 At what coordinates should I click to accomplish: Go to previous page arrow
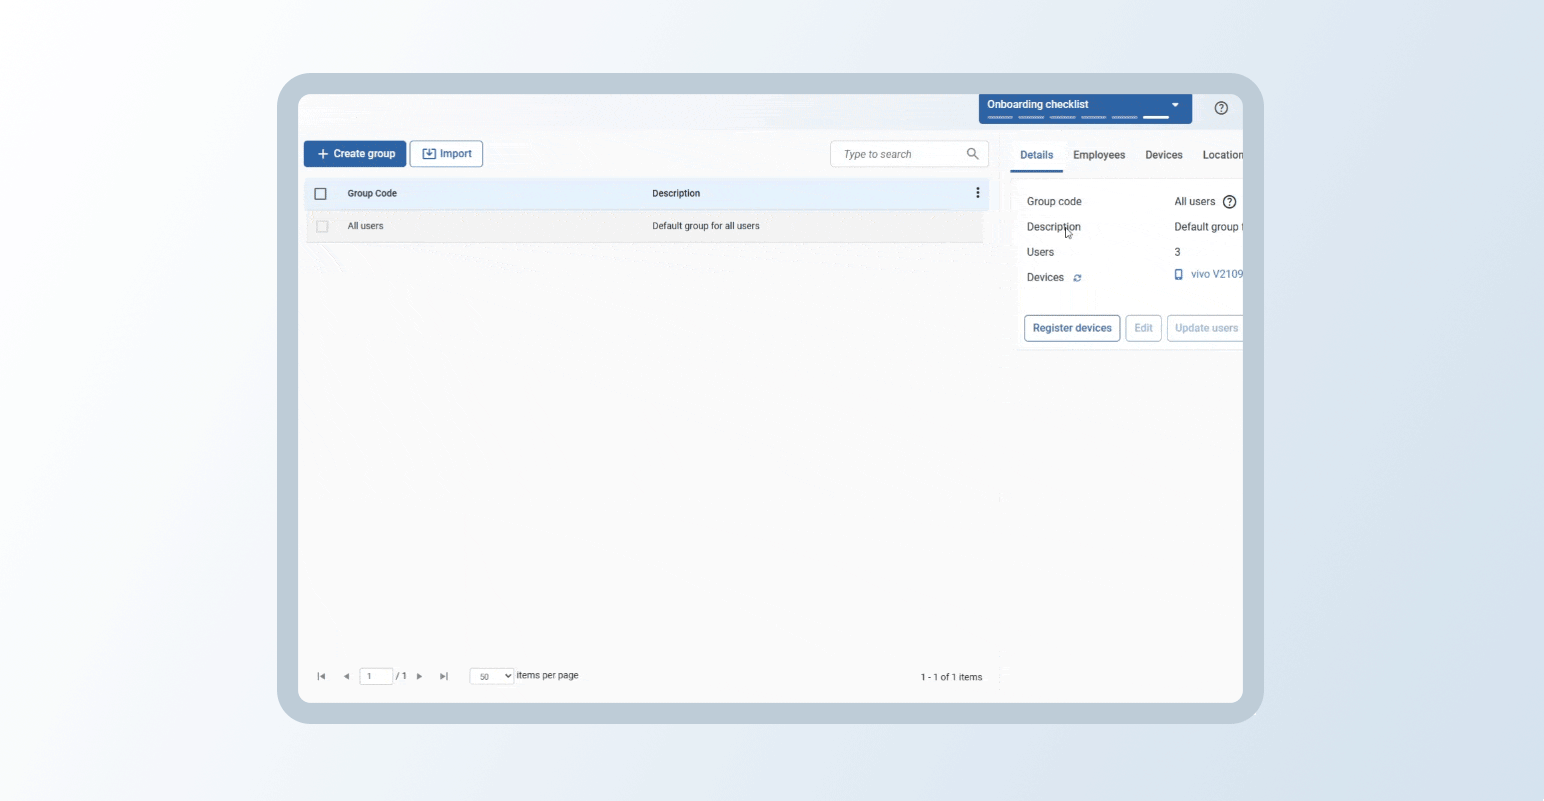346,677
